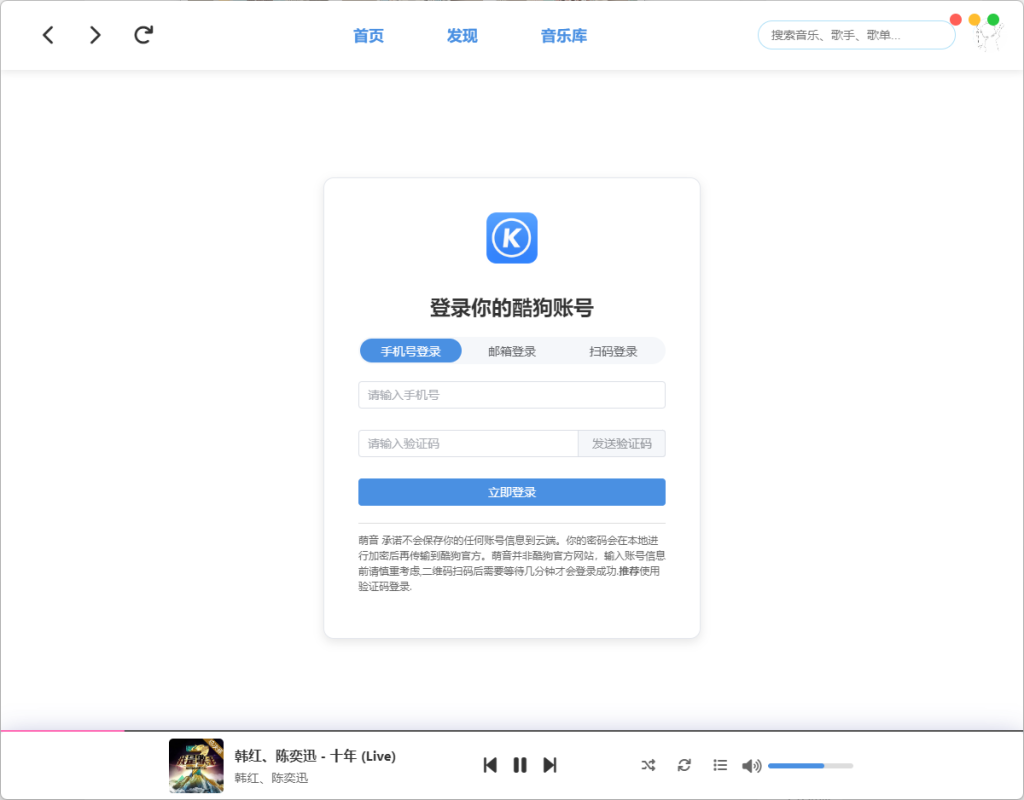The width and height of the screenshot is (1024, 800).
Task: Seek on the pink playback progress bar
Action: (x=512, y=730)
